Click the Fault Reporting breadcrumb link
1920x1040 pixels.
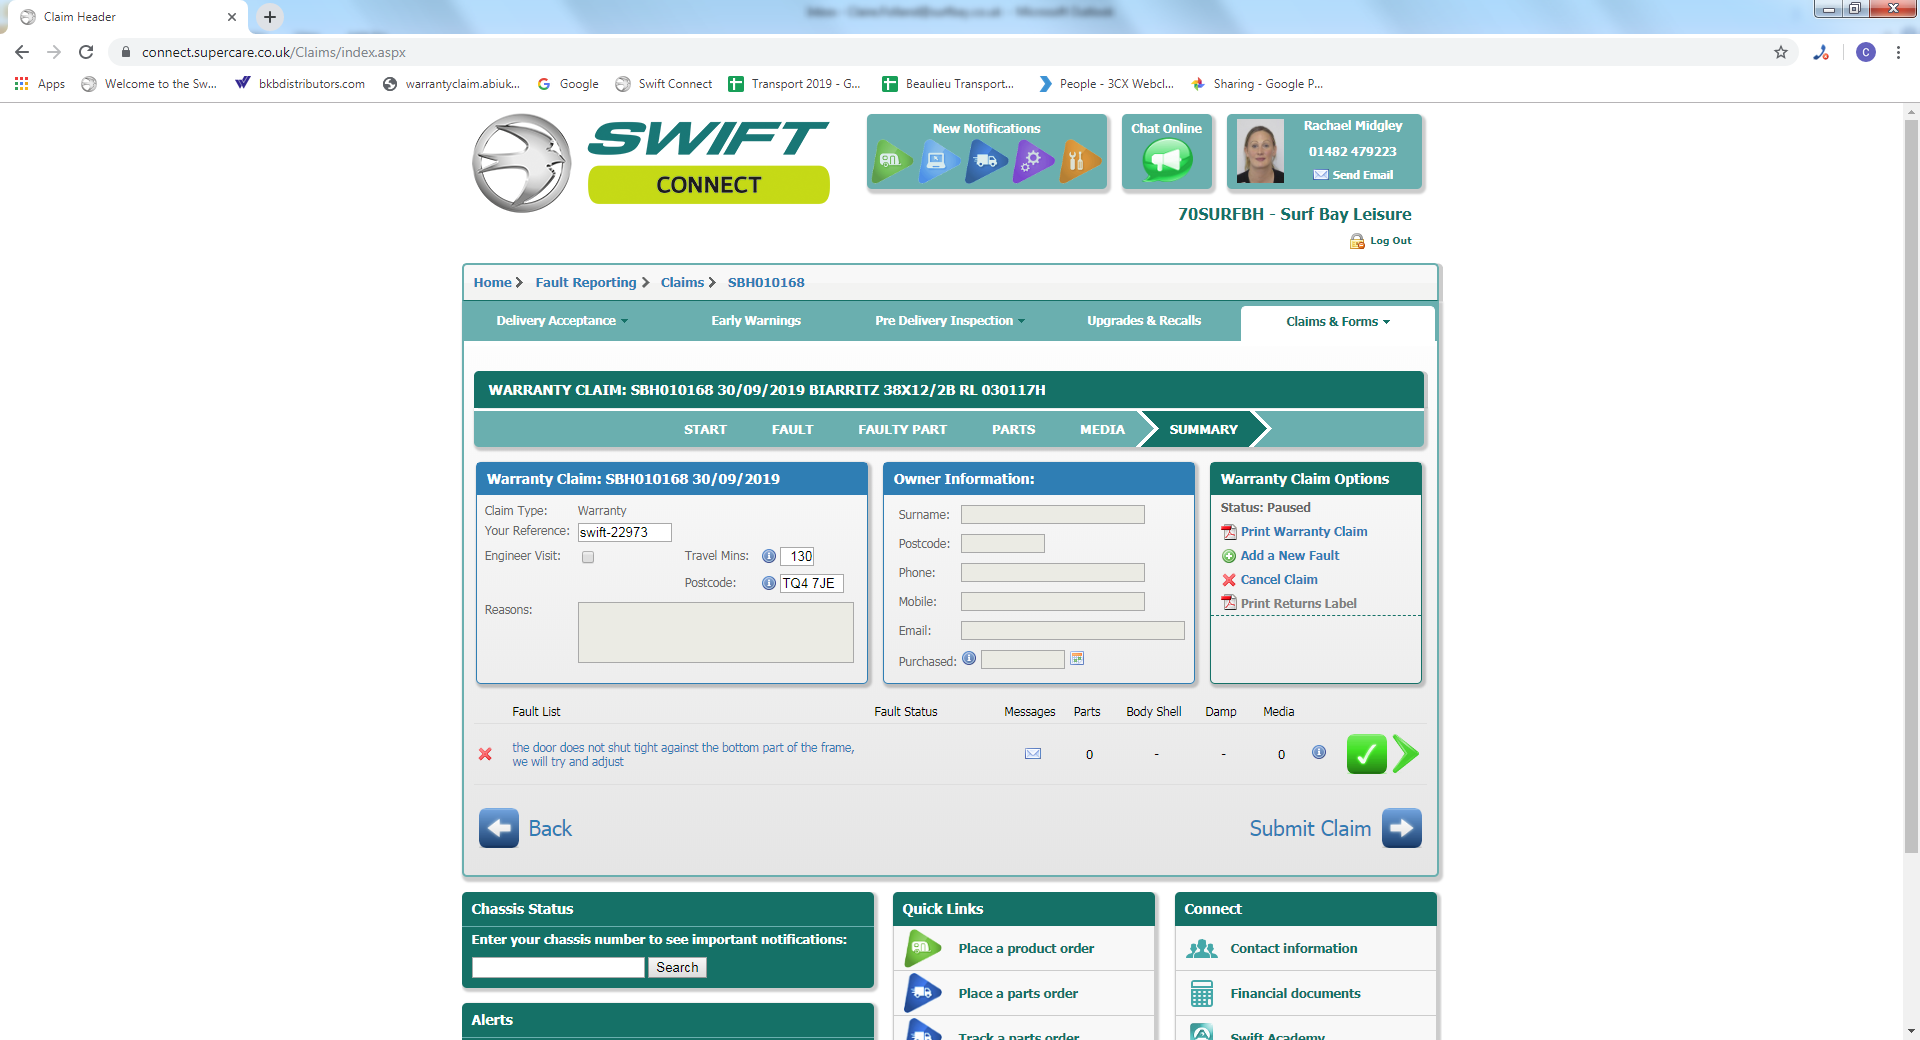point(586,283)
